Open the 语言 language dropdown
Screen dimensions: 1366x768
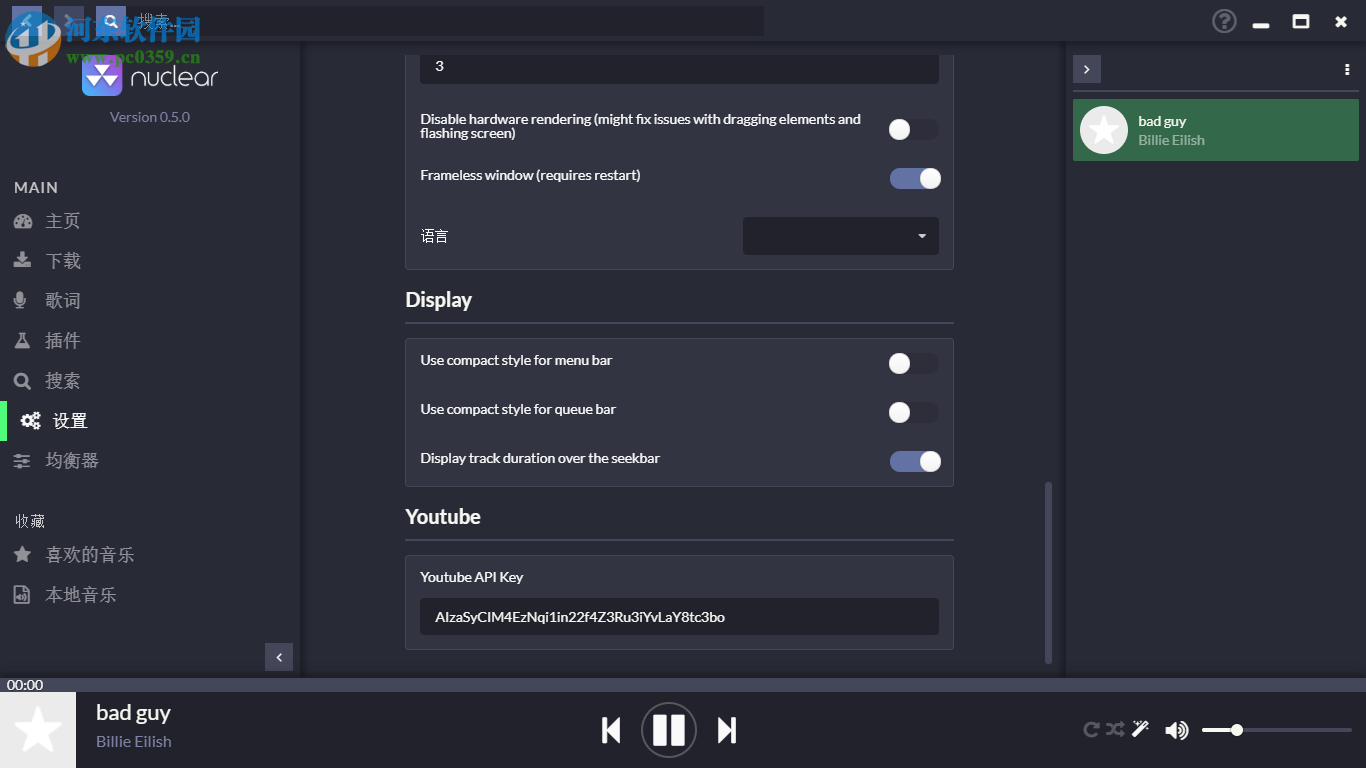coord(841,236)
